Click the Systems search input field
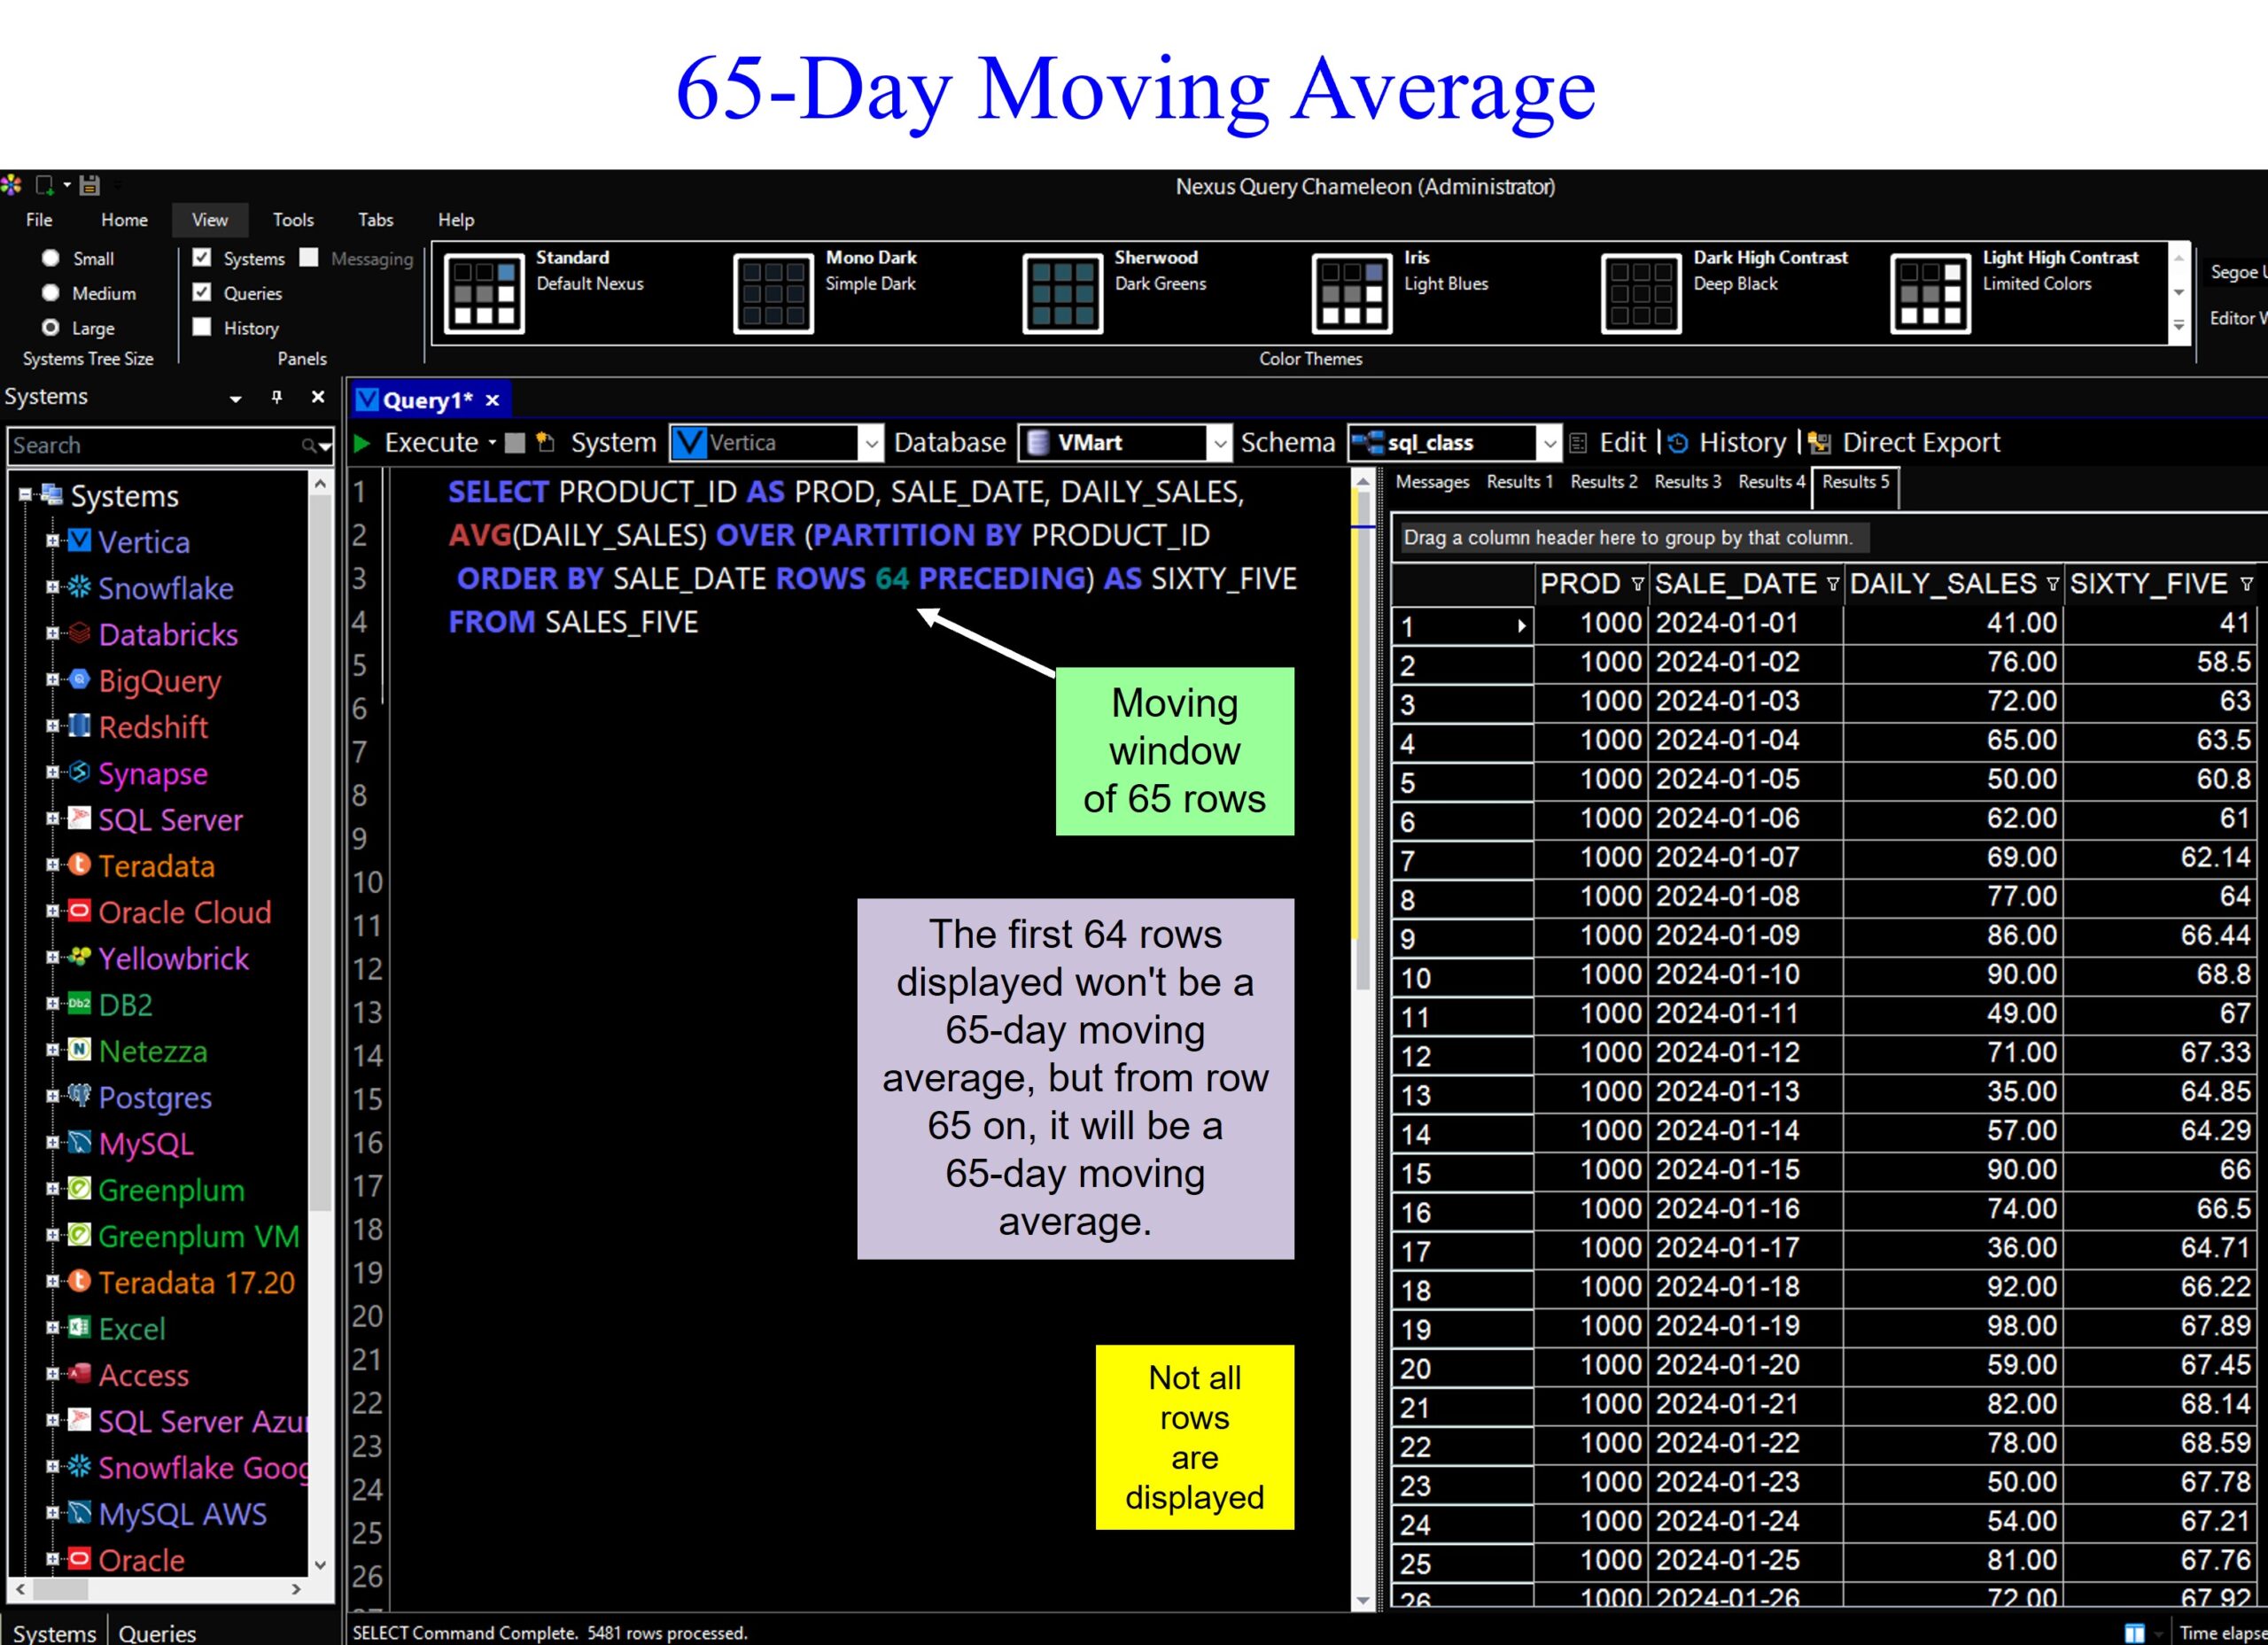This screenshot has width=2268, height=1645. coord(150,445)
